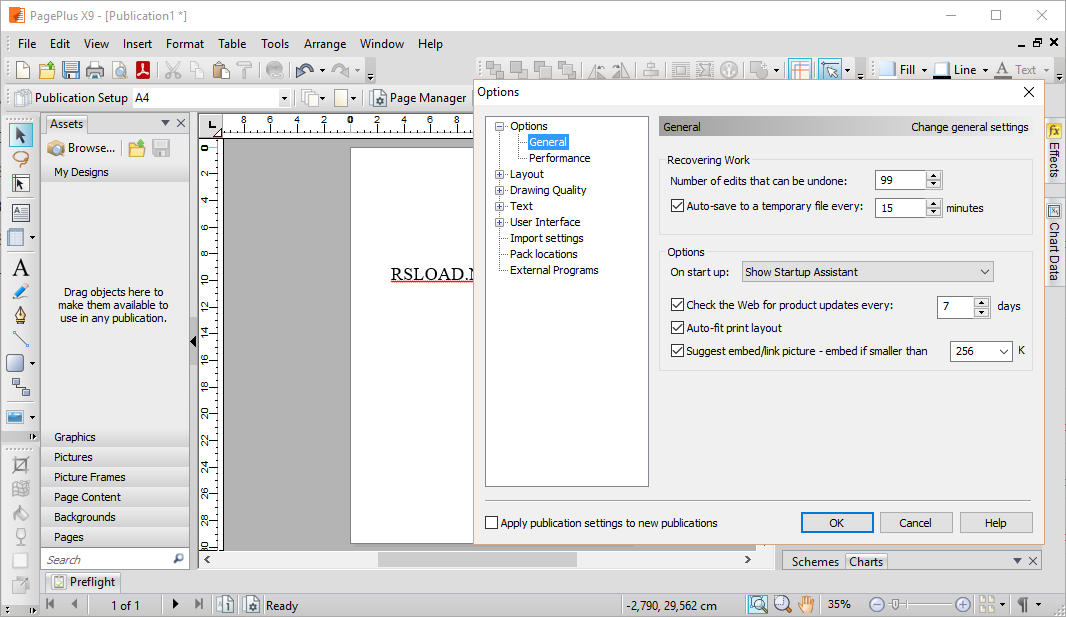Select the Pen tool
This screenshot has height=617, width=1066.
coord(20,315)
